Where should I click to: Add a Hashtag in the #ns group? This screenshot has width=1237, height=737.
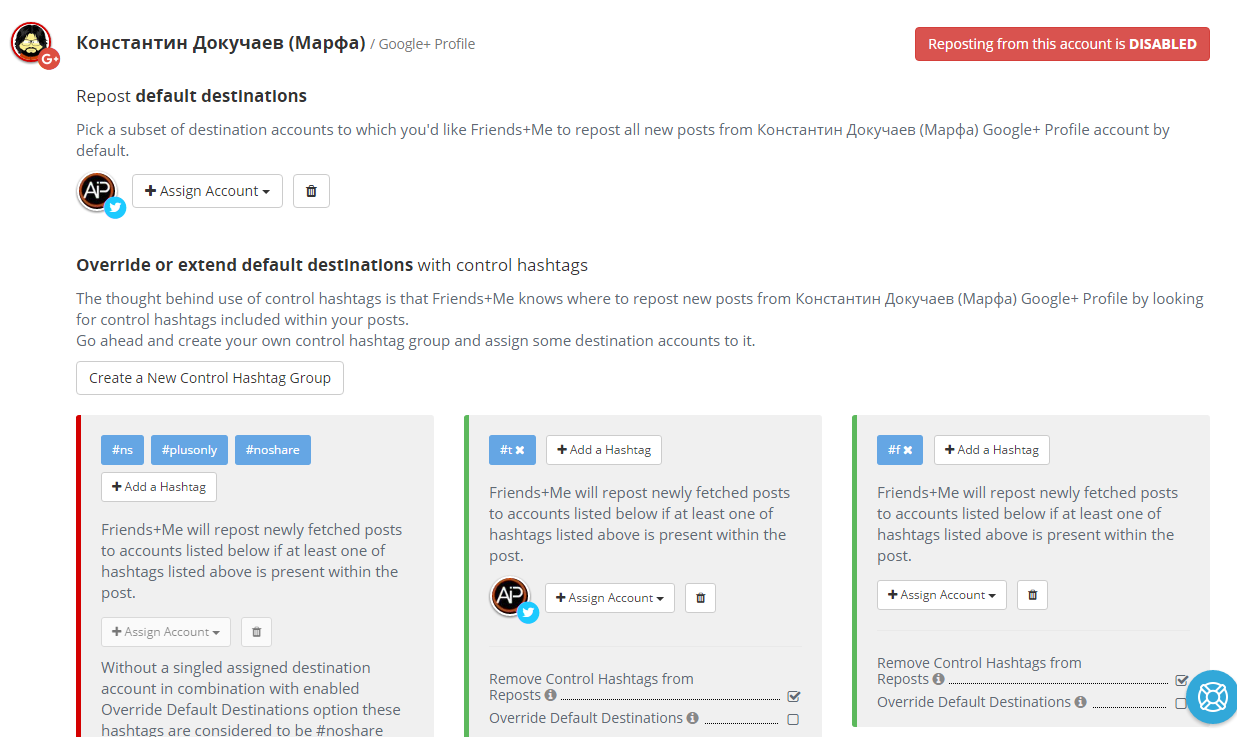coord(159,487)
